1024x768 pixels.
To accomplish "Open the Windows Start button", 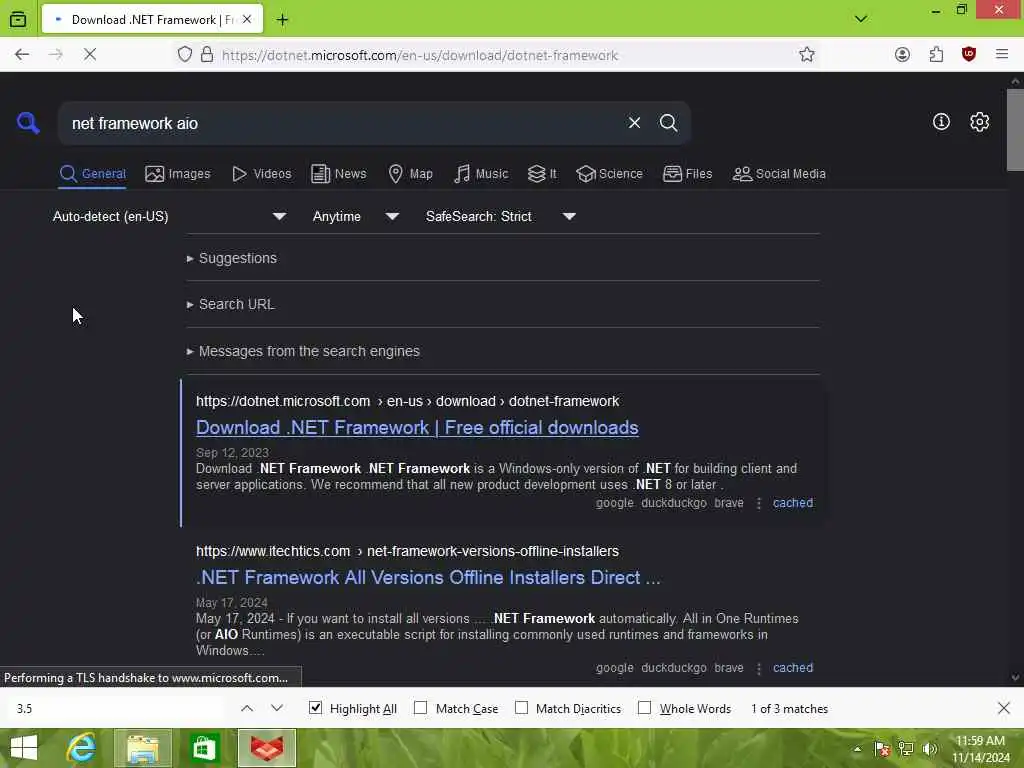I will pos(24,748).
